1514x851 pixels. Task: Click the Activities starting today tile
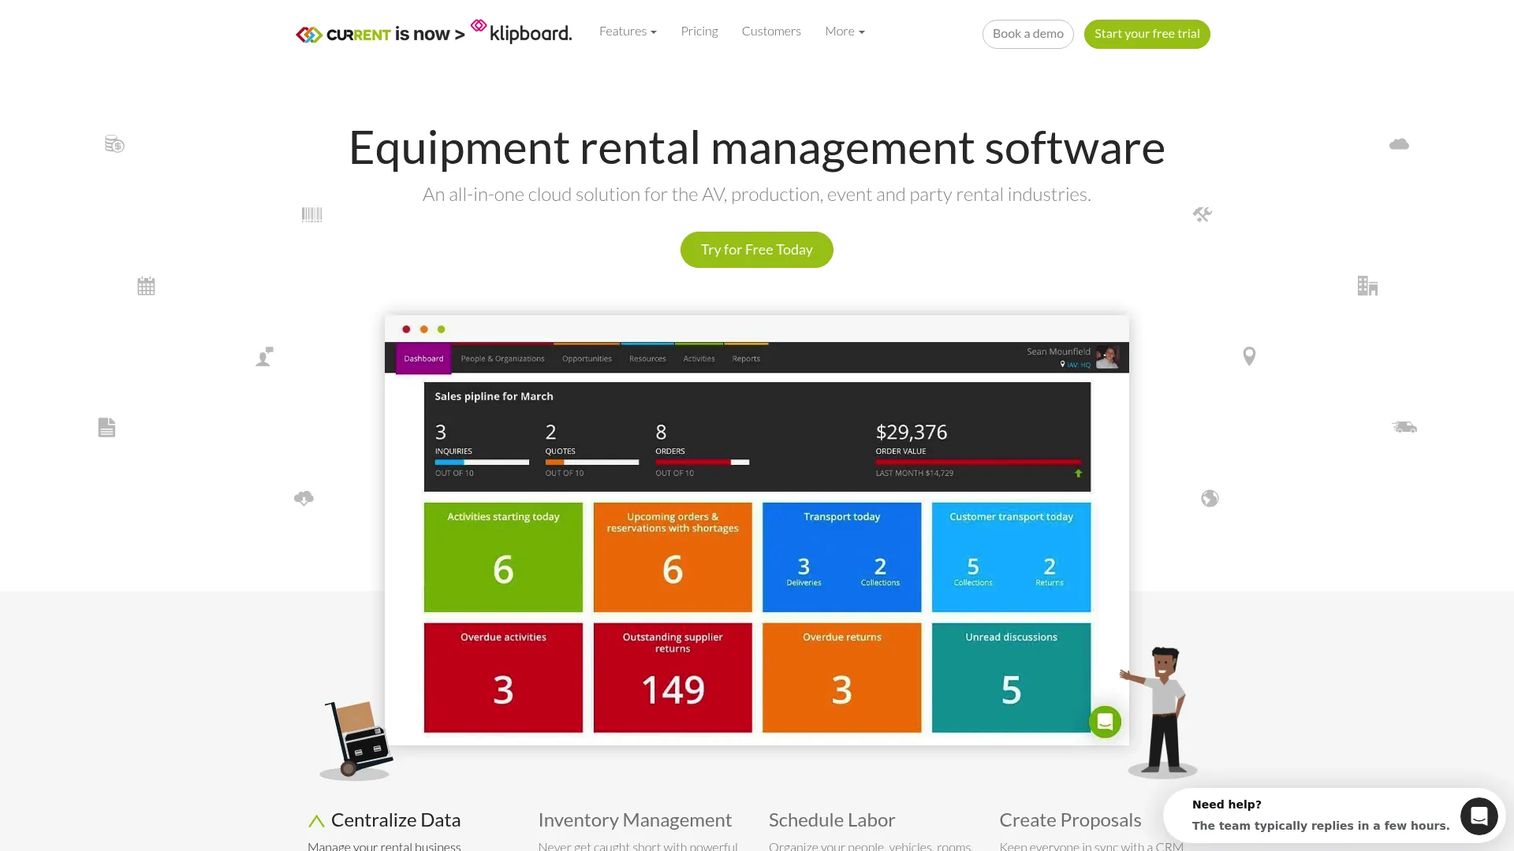click(503, 557)
